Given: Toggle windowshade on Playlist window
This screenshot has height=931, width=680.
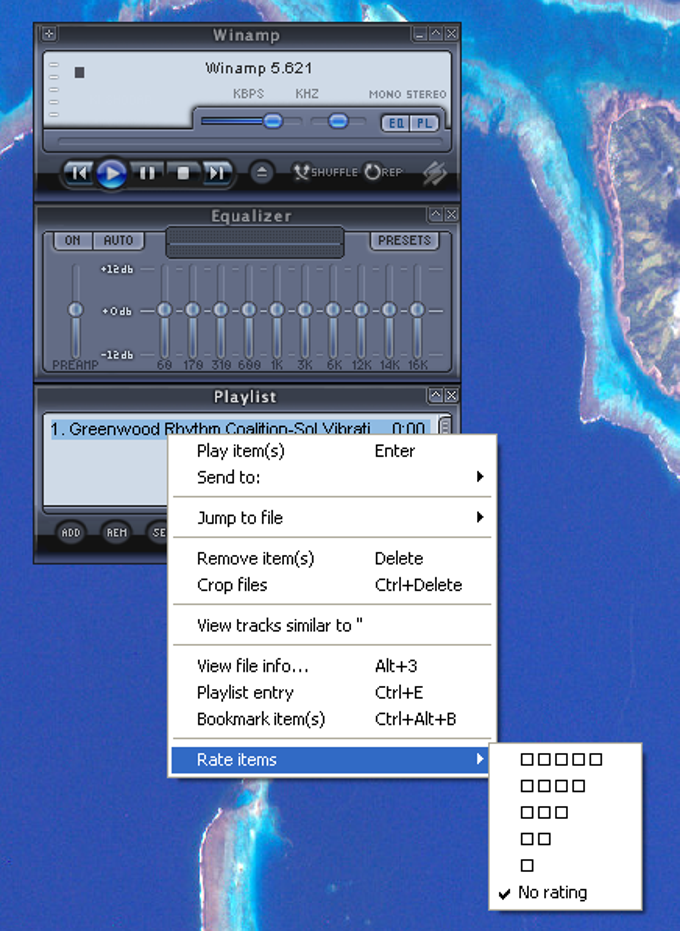Looking at the screenshot, I should click(x=435, y=395).
